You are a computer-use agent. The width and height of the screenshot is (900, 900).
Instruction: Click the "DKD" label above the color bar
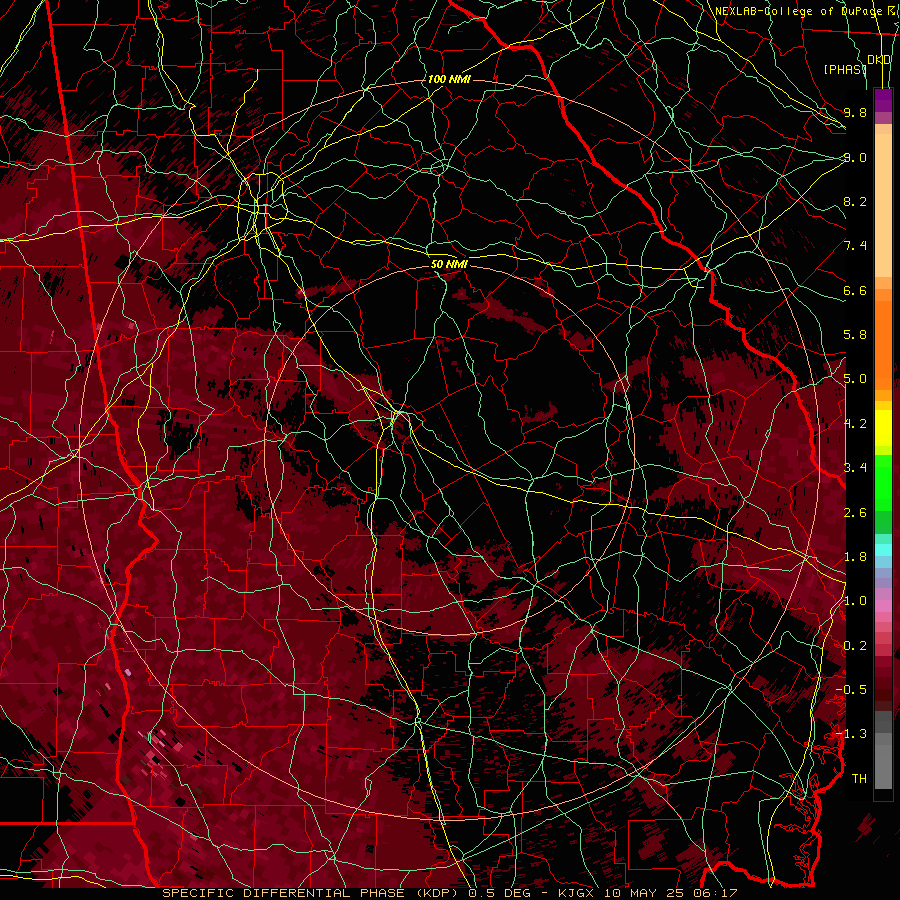click(879, 60)
